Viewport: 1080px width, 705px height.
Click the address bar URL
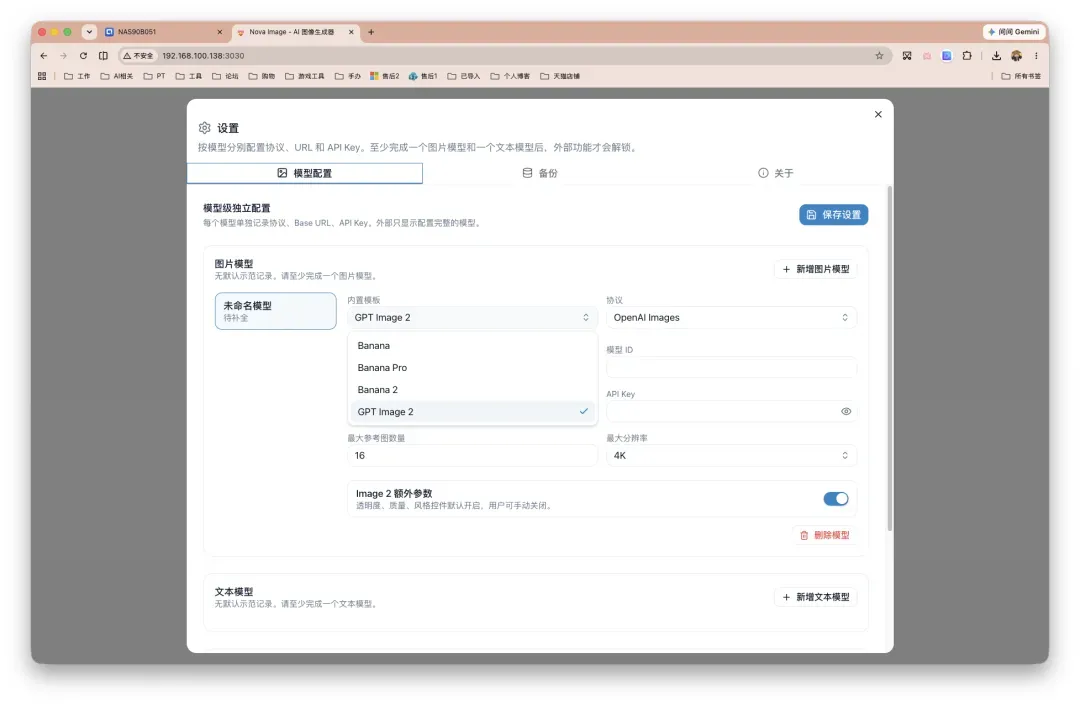[x=203, y=56]
